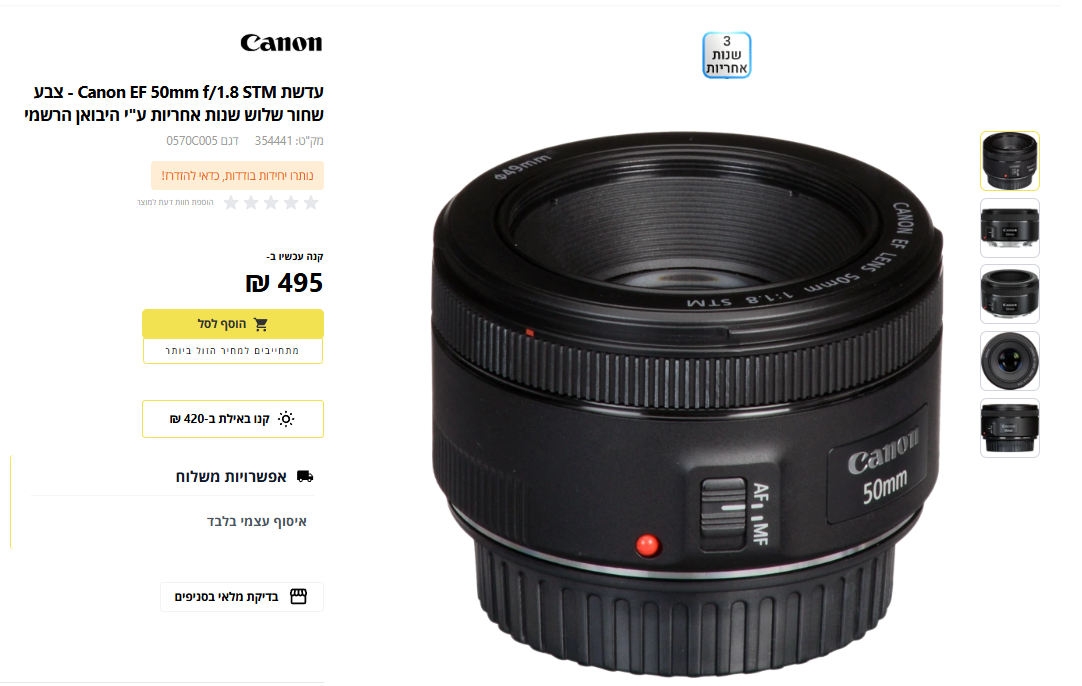The height and width of the screenshot is (686, 1082).
Task: Click the Canon brand logo
Action: point(281,43)
